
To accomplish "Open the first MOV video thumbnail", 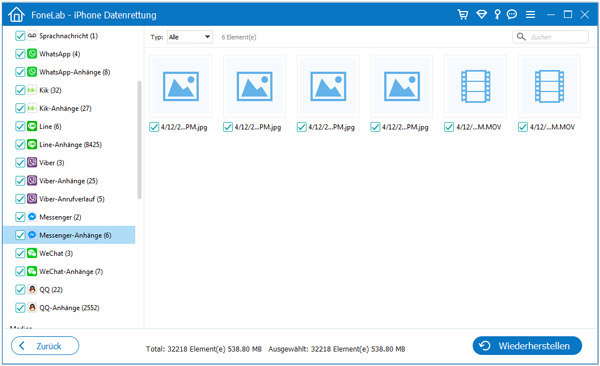I will [x=476, y=86].
